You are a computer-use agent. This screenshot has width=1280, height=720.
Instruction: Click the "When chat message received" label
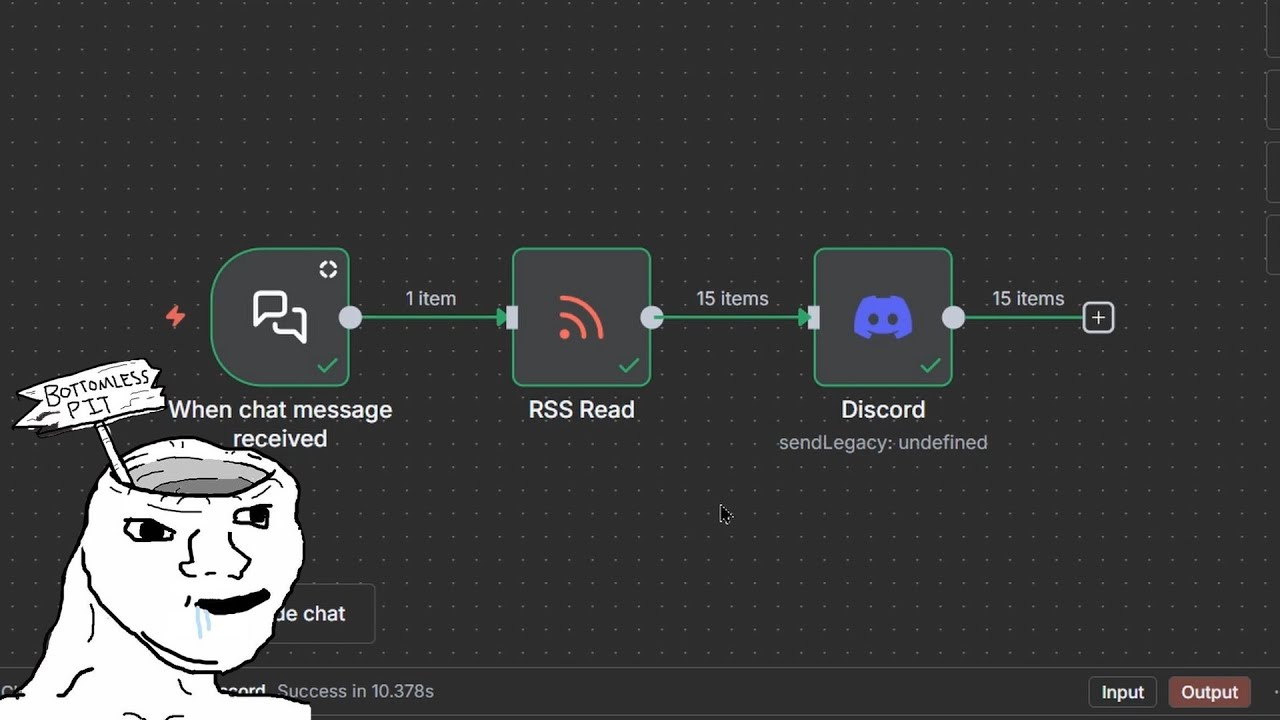pos(280,424)
